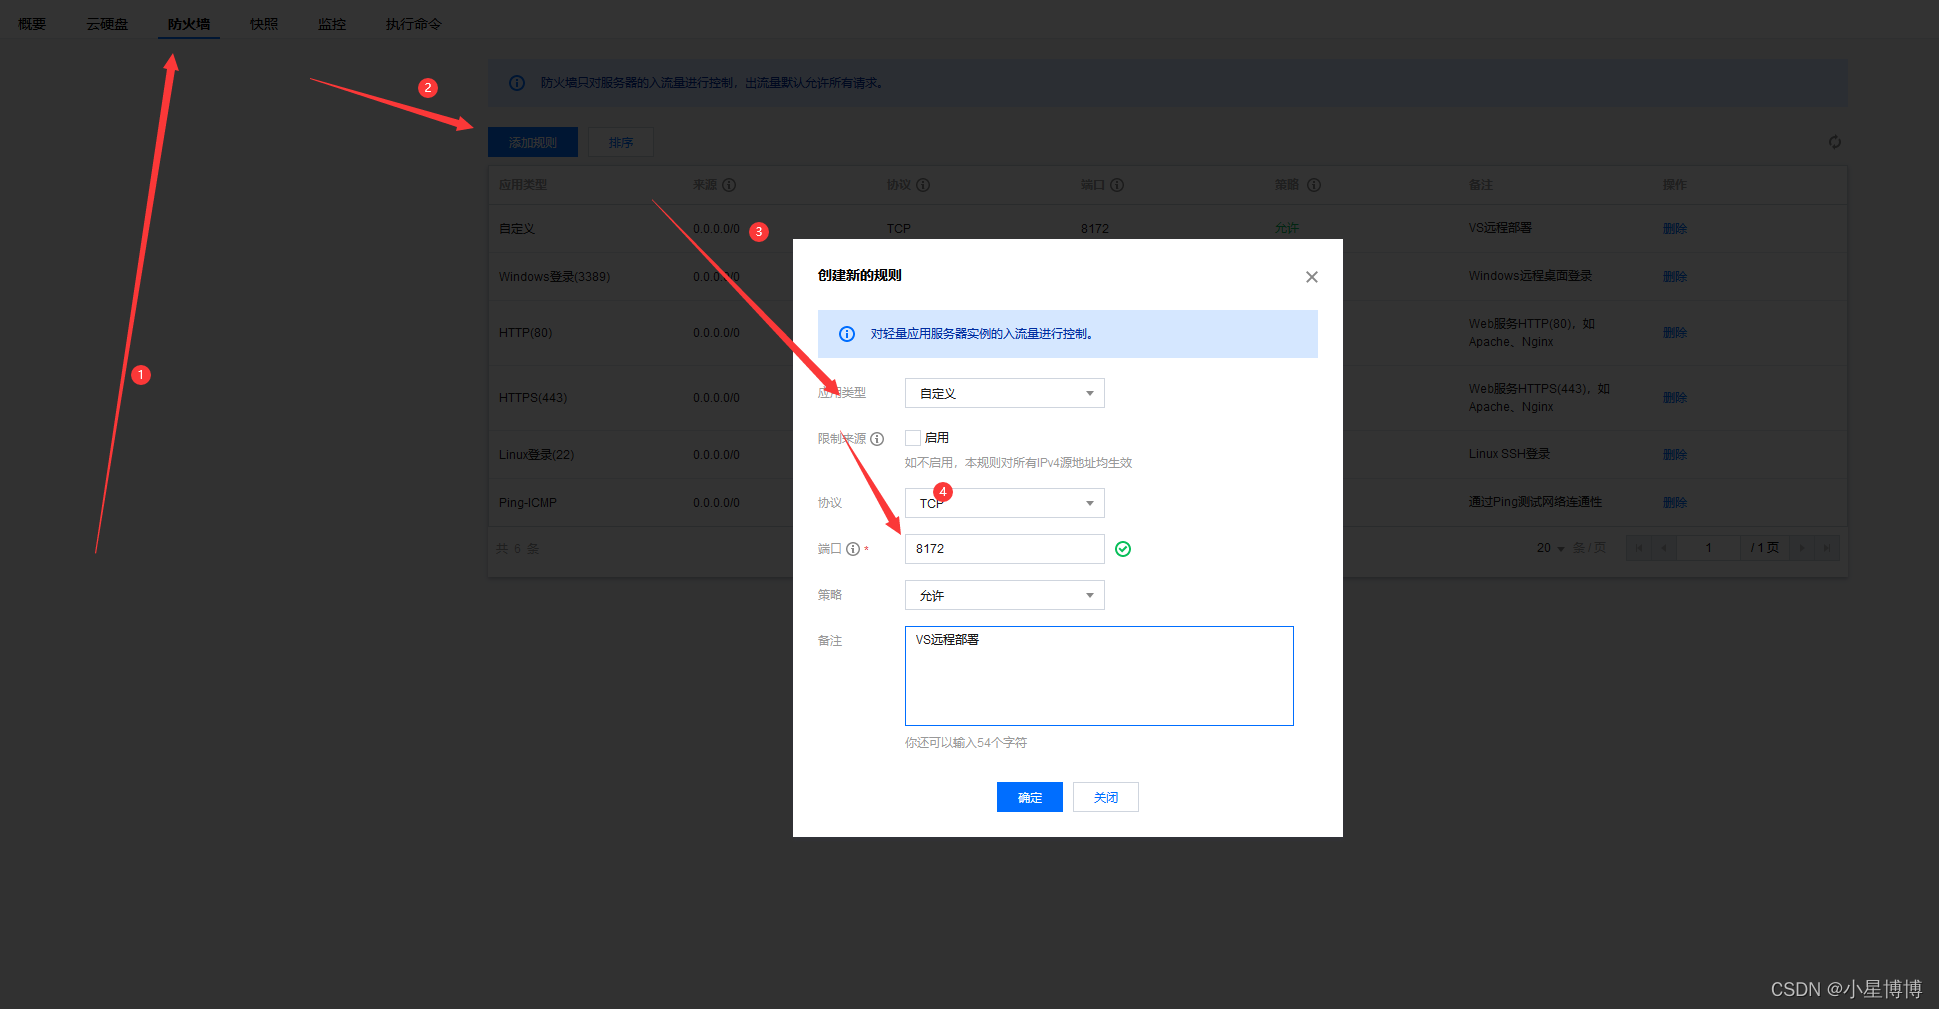The image size is (1939, 1009).
Task: Click the refresh icon above the rules table
Action: pyautogui.click(x=1835, y=142)
